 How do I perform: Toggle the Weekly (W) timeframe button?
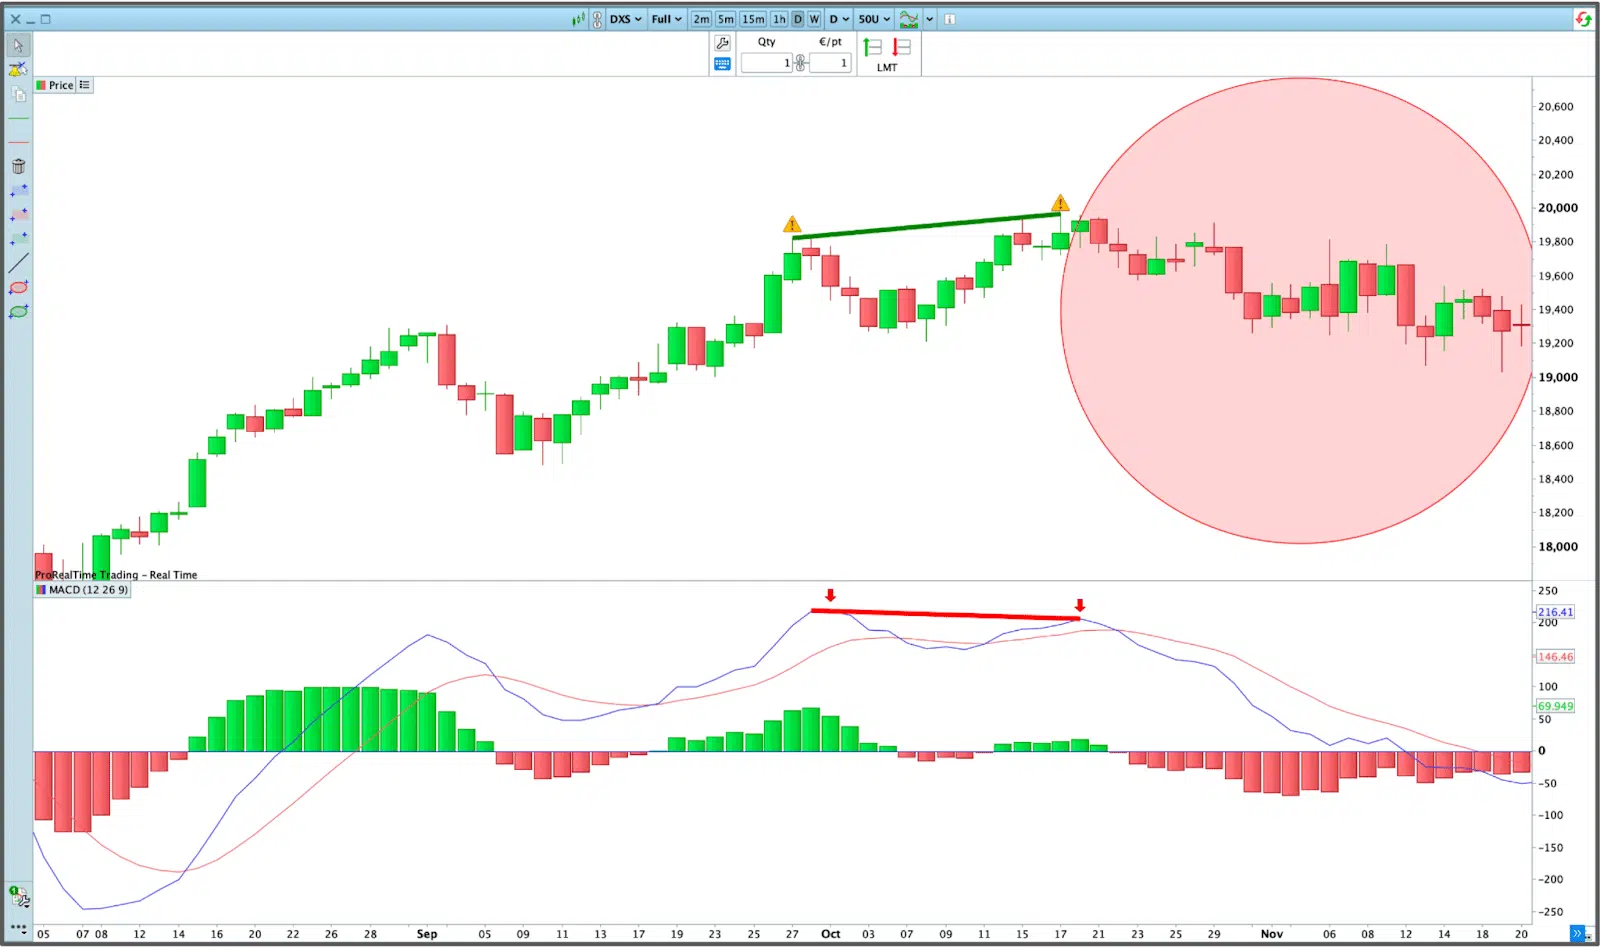[813, 18]
